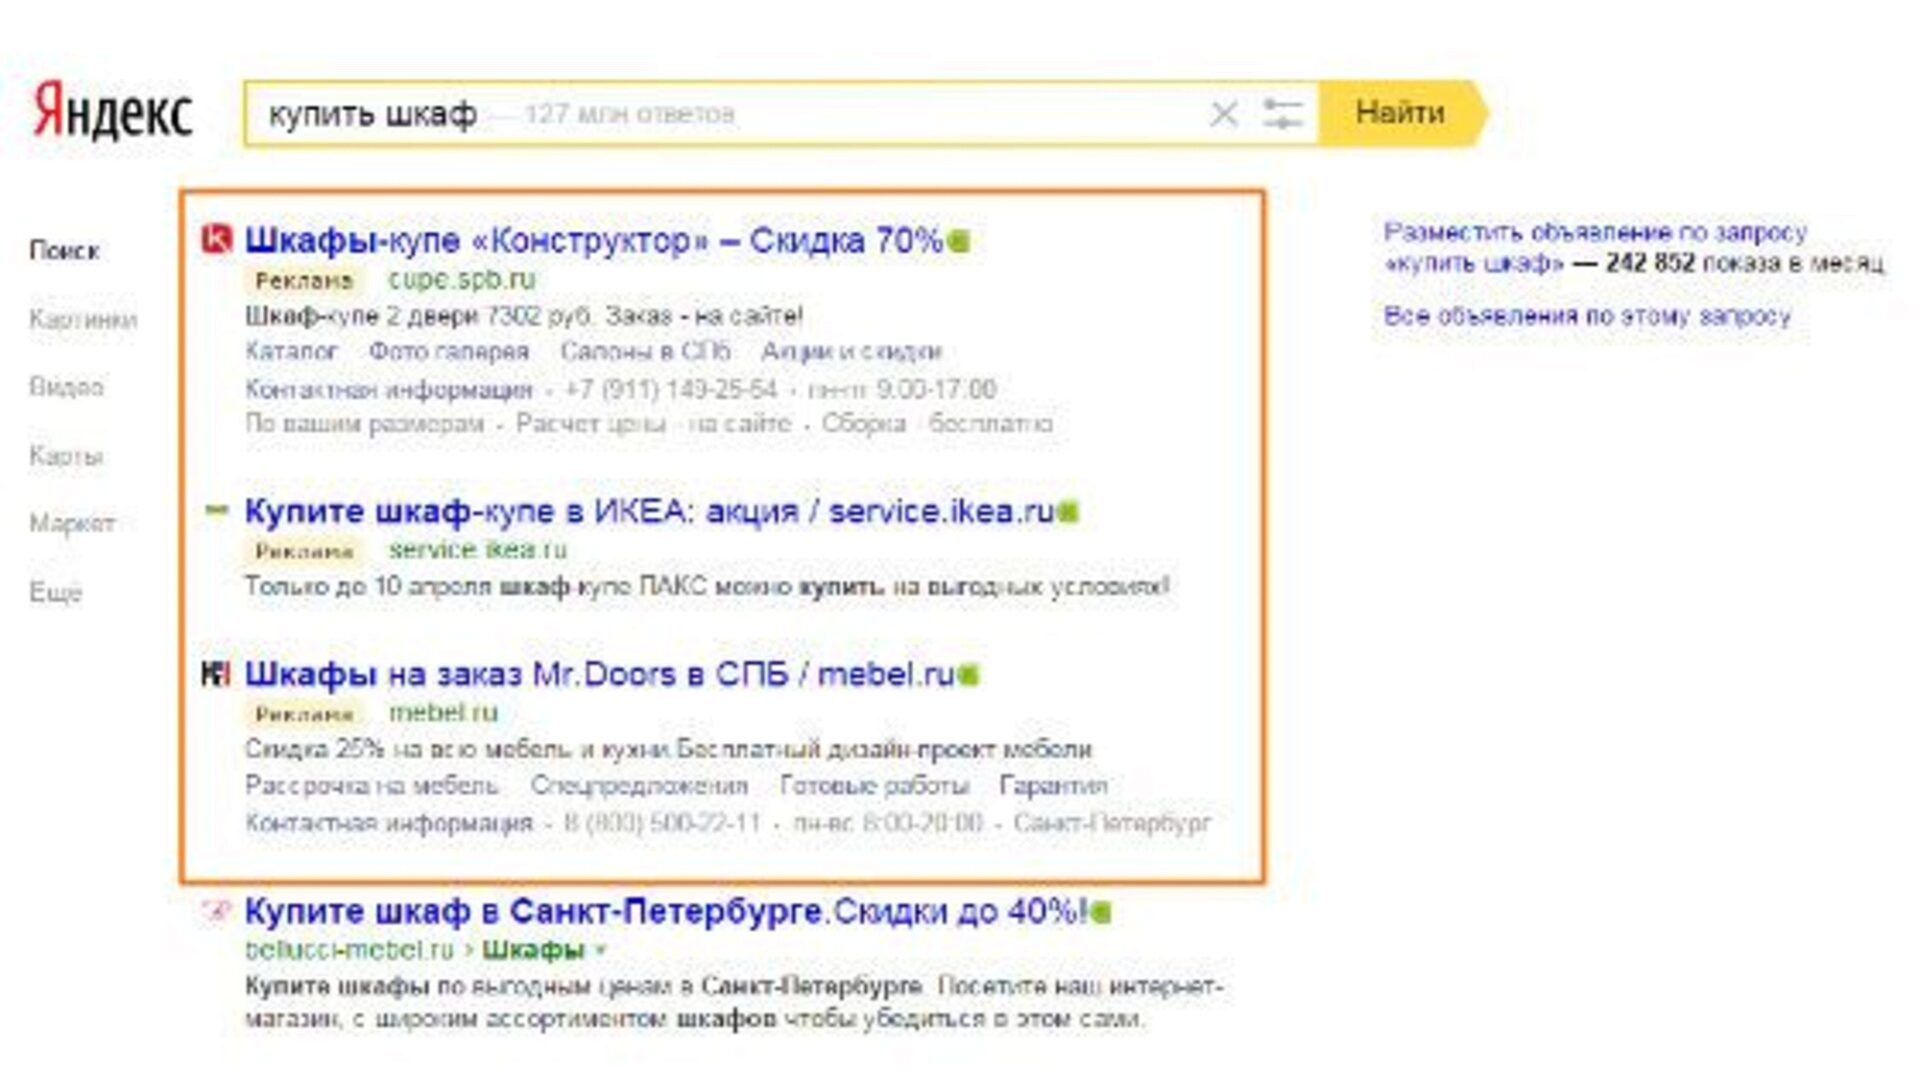Open the Шкафы breadcrumb link
The image size is (1920, 1080).
[x=533, y=950]
